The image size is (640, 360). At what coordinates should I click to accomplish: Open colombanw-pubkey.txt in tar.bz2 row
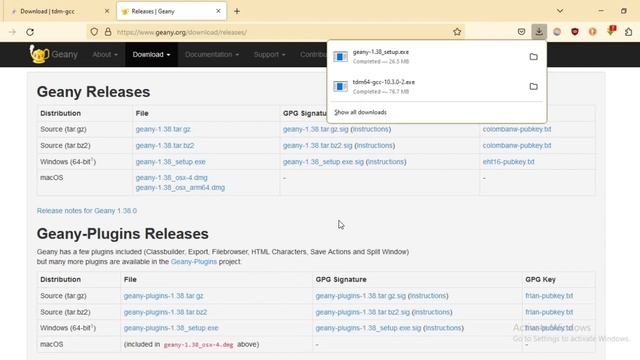[x=517, y=146]
